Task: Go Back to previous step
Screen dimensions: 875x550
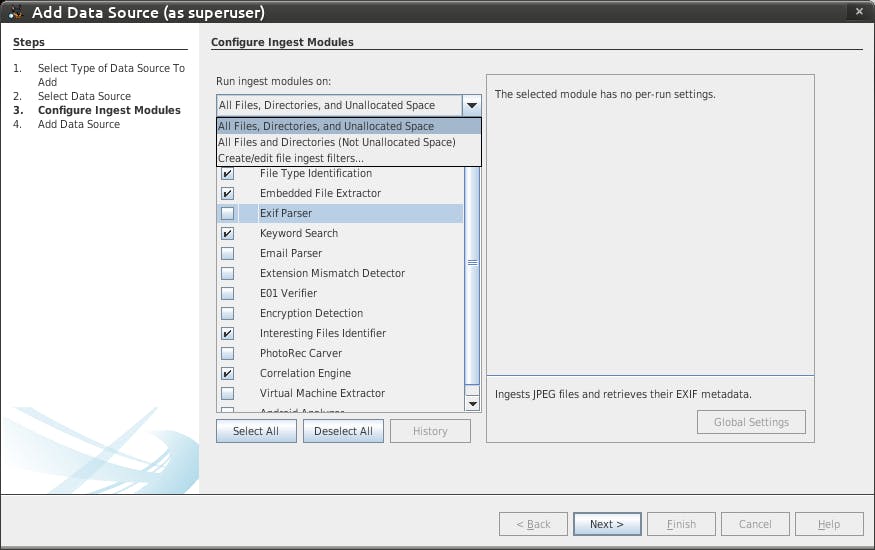Action: pos(533,524)
